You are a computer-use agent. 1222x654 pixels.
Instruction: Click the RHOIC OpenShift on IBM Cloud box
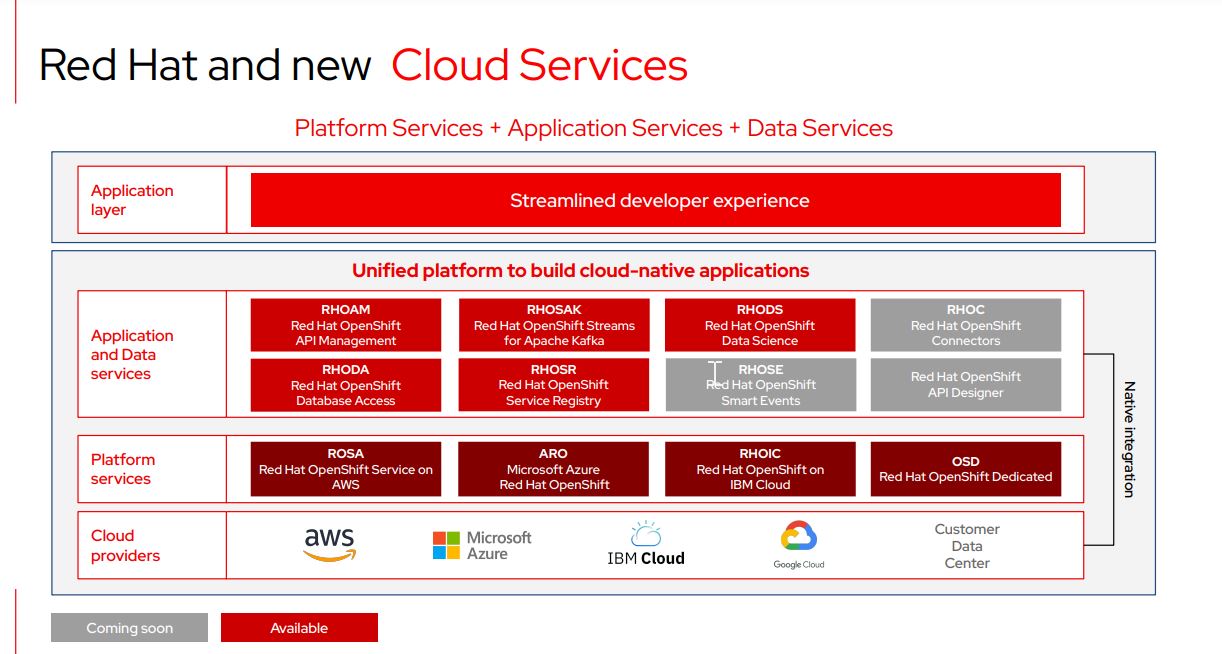click(x=760, y=469)
